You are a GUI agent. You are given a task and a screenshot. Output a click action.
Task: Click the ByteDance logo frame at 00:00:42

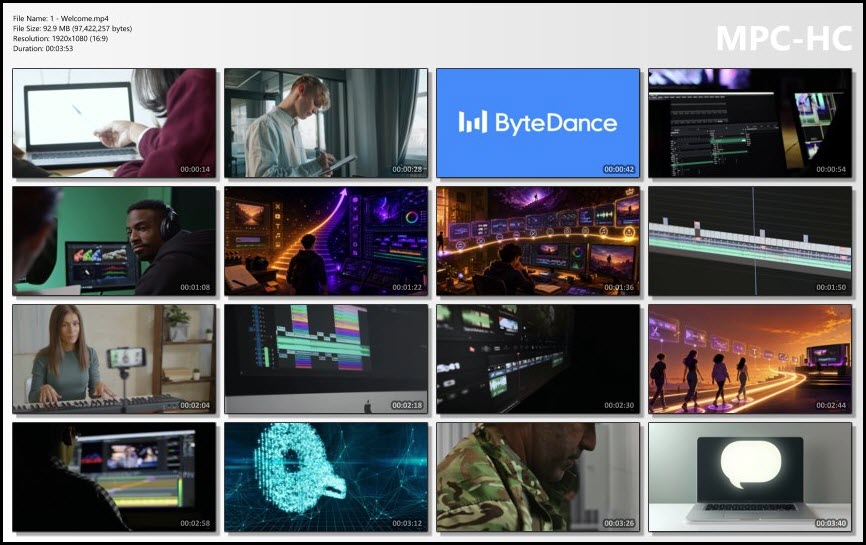coord(538,123)
